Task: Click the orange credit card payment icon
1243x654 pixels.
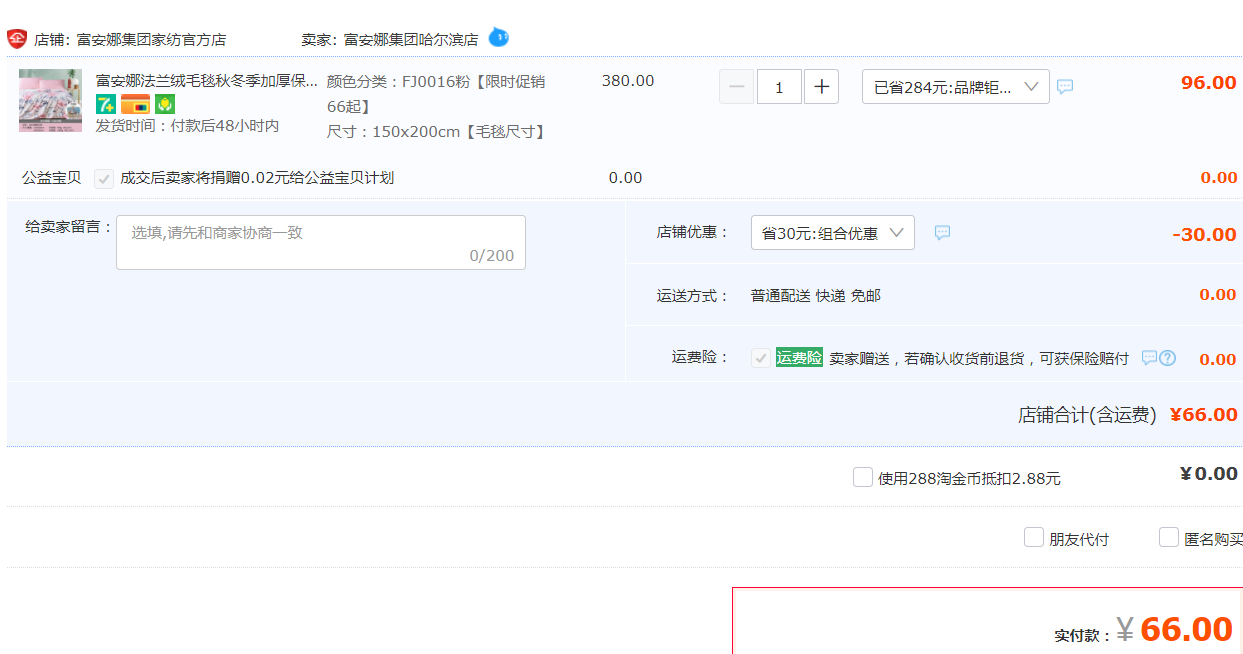Action: tap(135, 103)
